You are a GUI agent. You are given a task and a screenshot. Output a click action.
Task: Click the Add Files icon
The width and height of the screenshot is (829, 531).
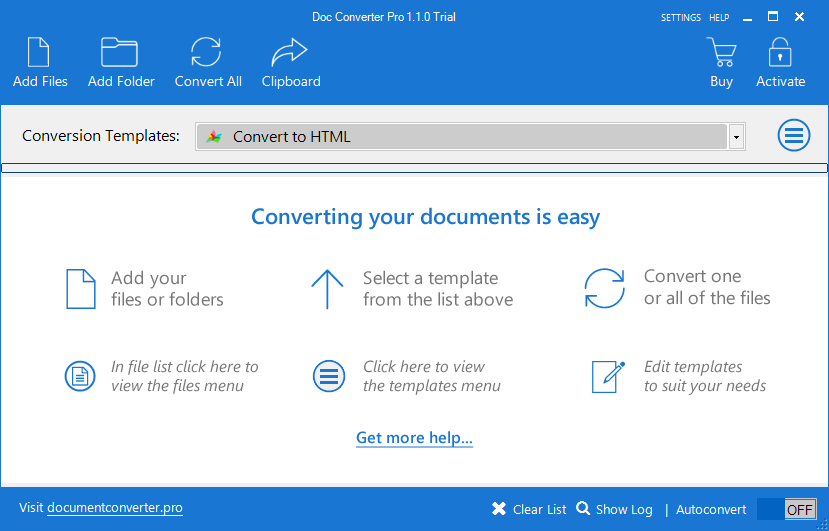(39, 52)
